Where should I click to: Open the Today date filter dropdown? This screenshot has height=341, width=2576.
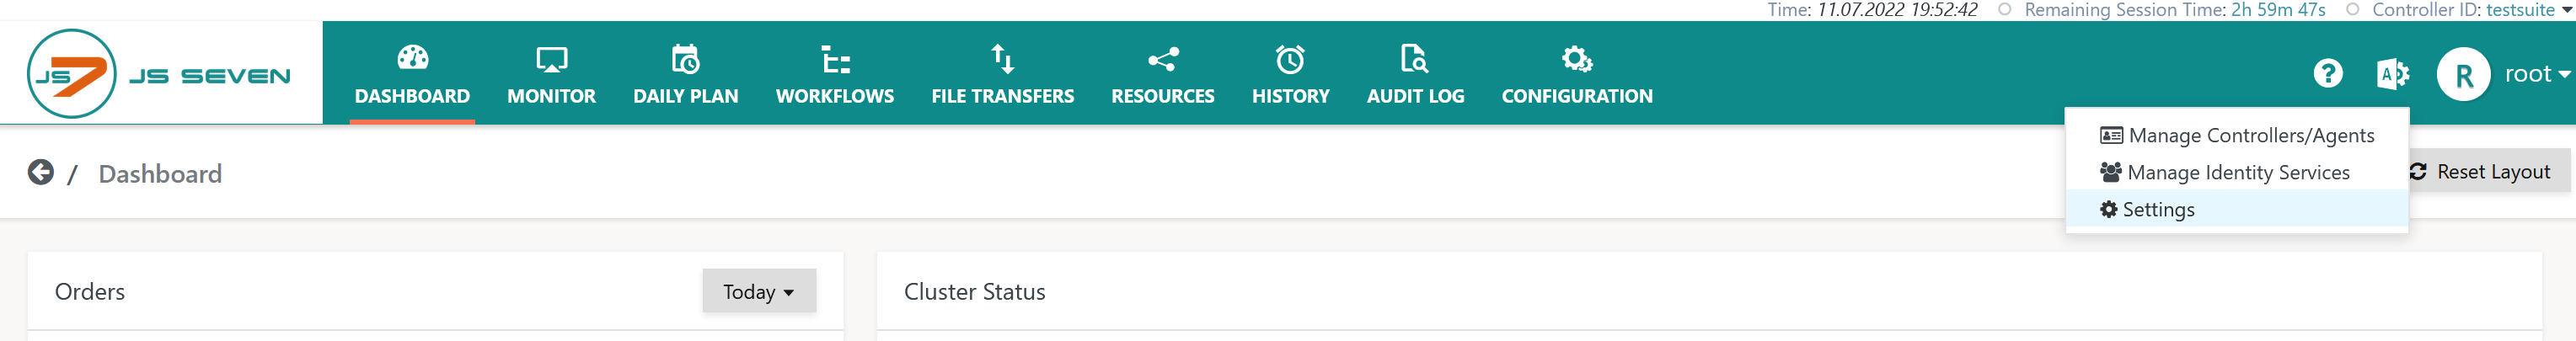click(x=759, y=291)
